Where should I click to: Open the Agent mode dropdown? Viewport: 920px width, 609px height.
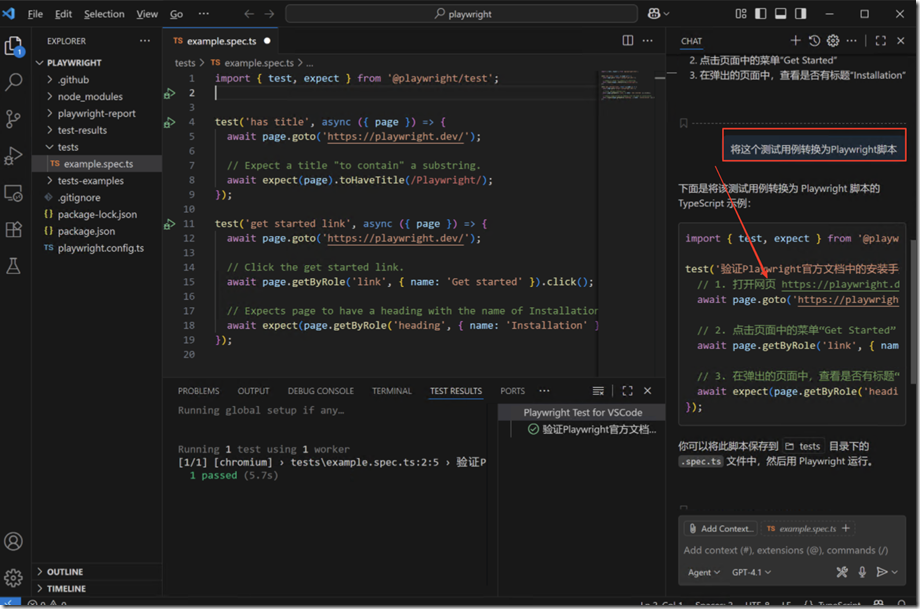(x=703, y=572)
